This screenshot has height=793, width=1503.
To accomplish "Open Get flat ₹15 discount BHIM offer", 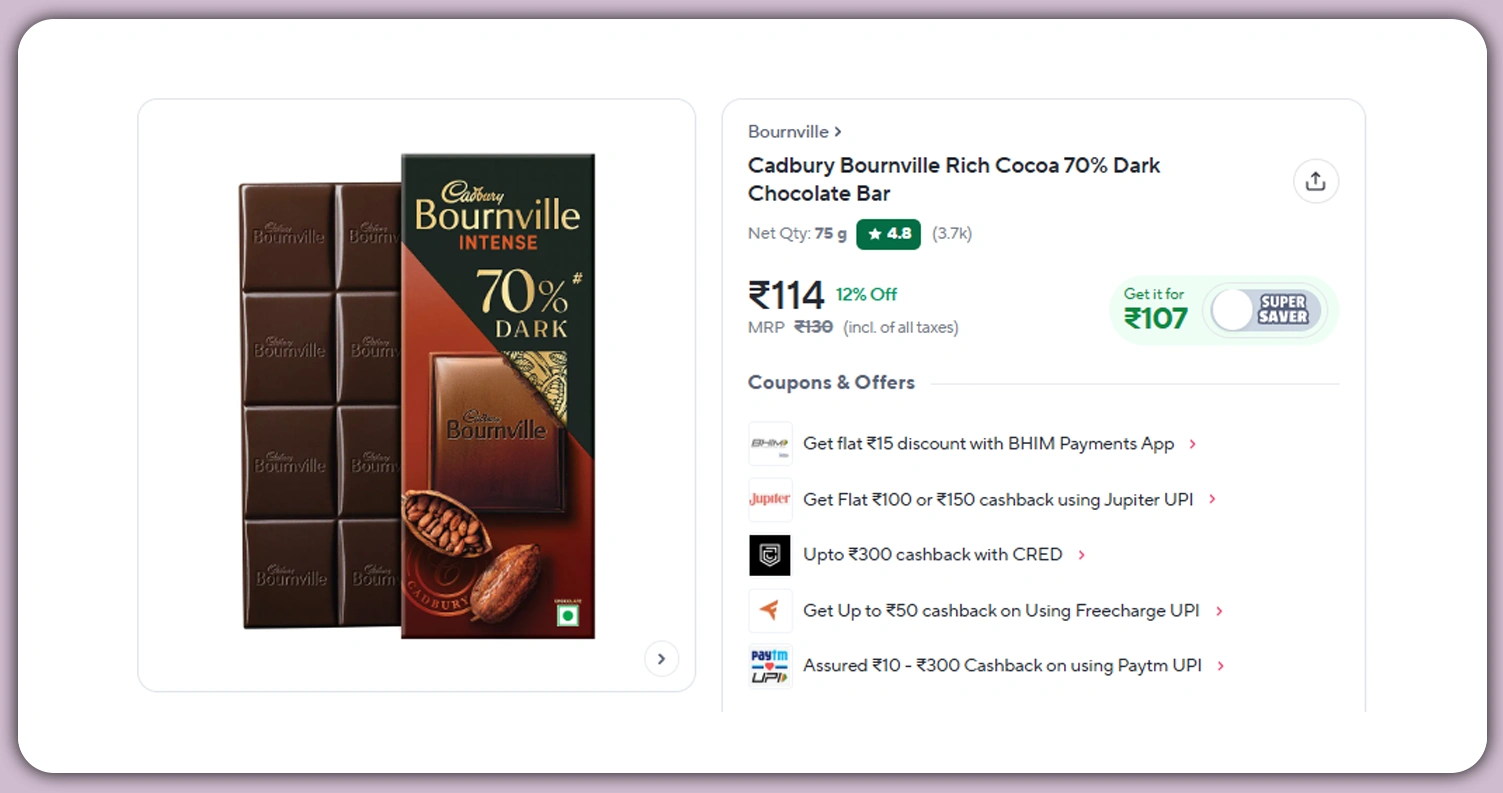I will pos(988,443).
